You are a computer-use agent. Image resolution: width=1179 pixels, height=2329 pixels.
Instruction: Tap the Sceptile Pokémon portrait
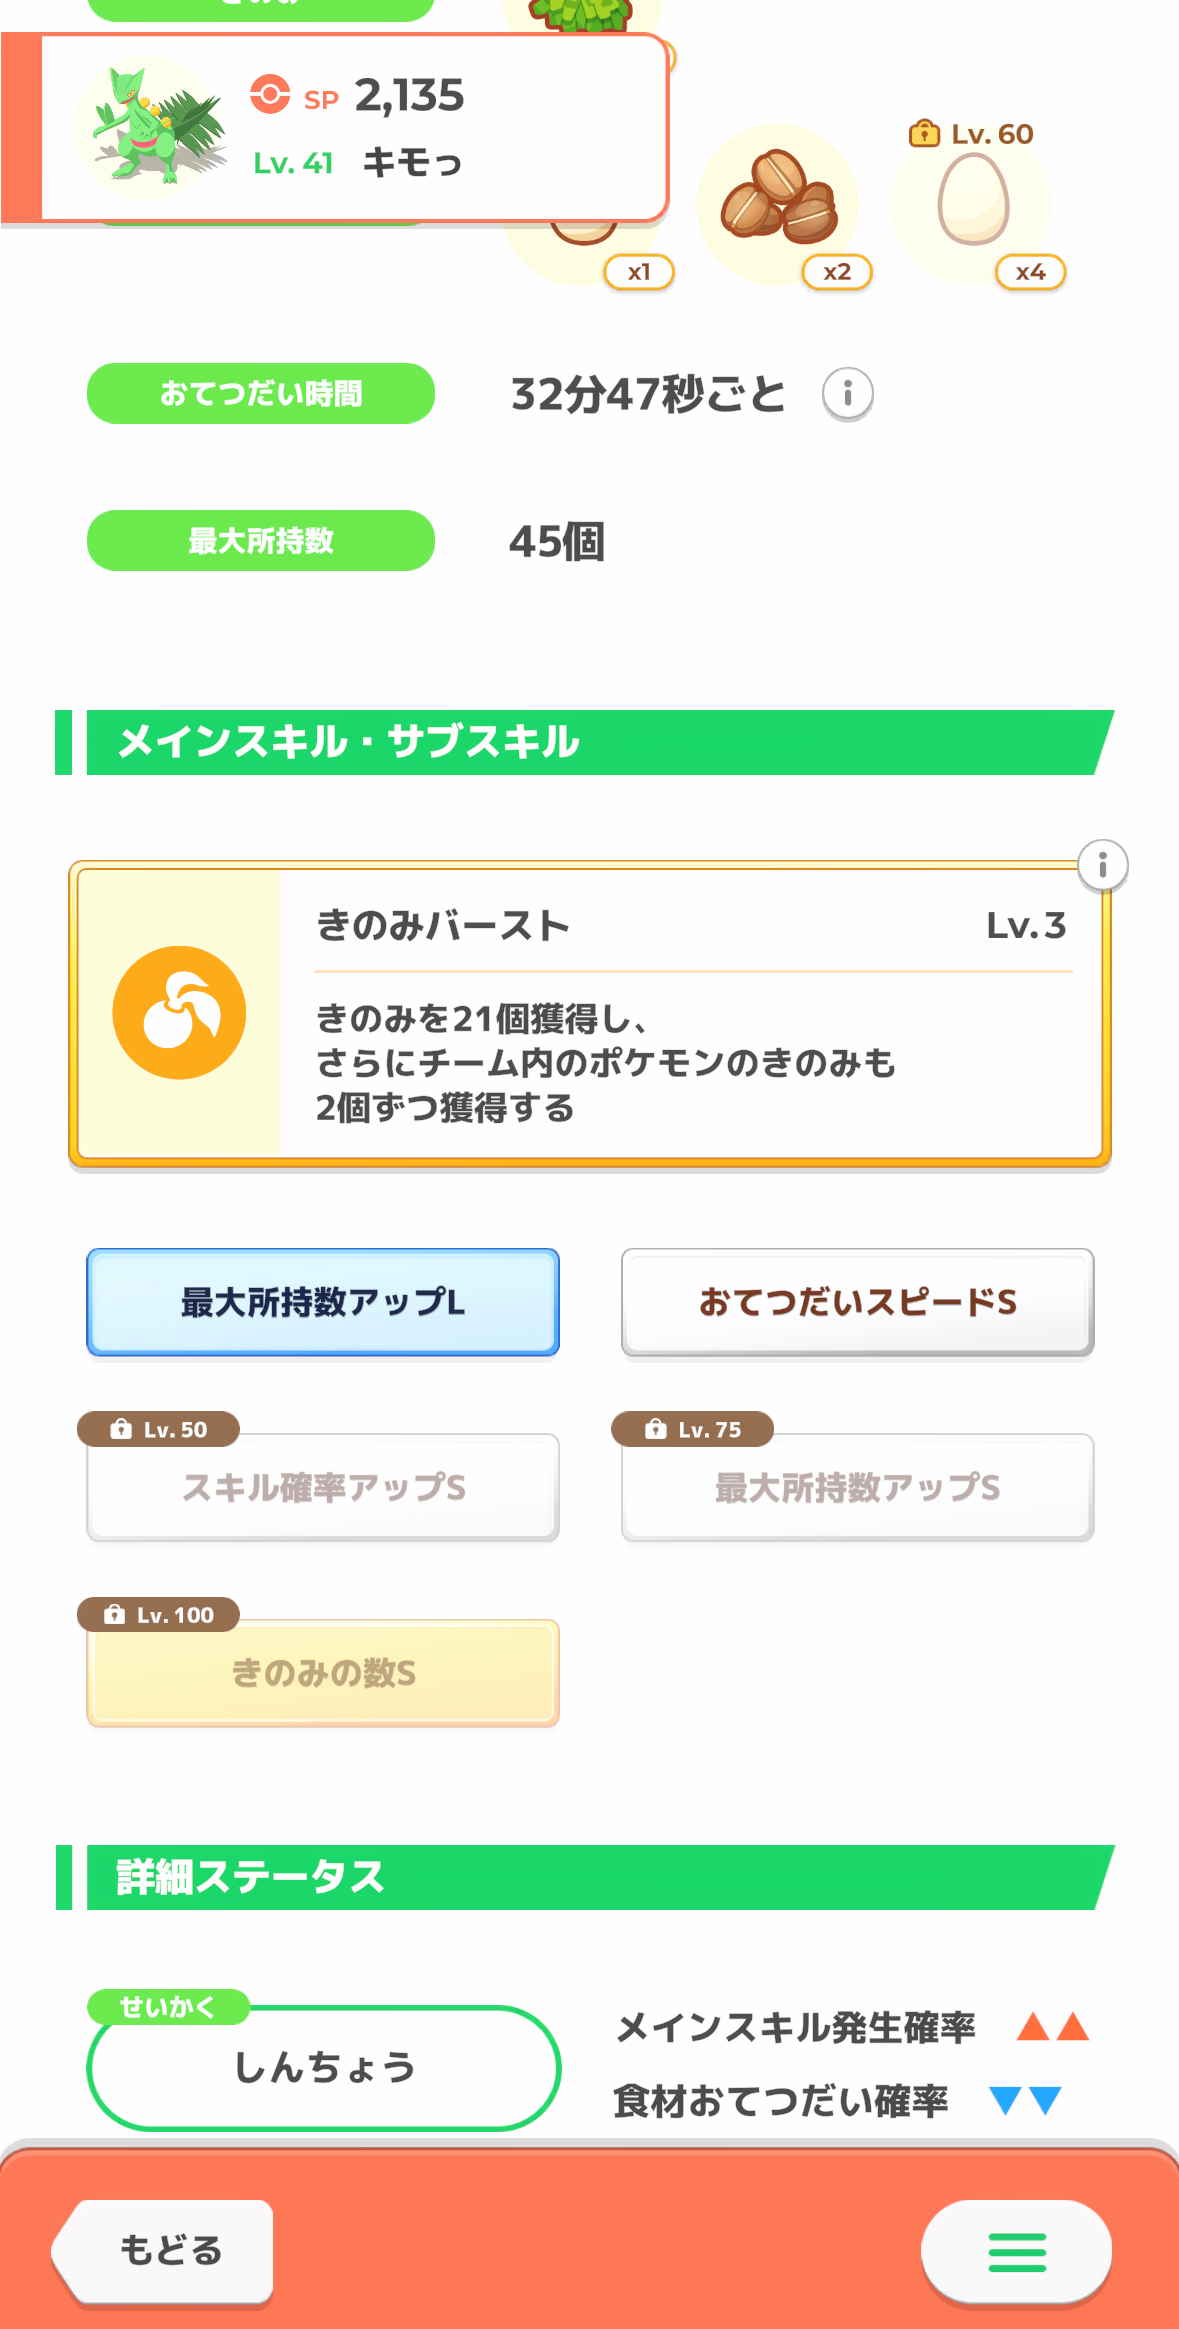152,128
